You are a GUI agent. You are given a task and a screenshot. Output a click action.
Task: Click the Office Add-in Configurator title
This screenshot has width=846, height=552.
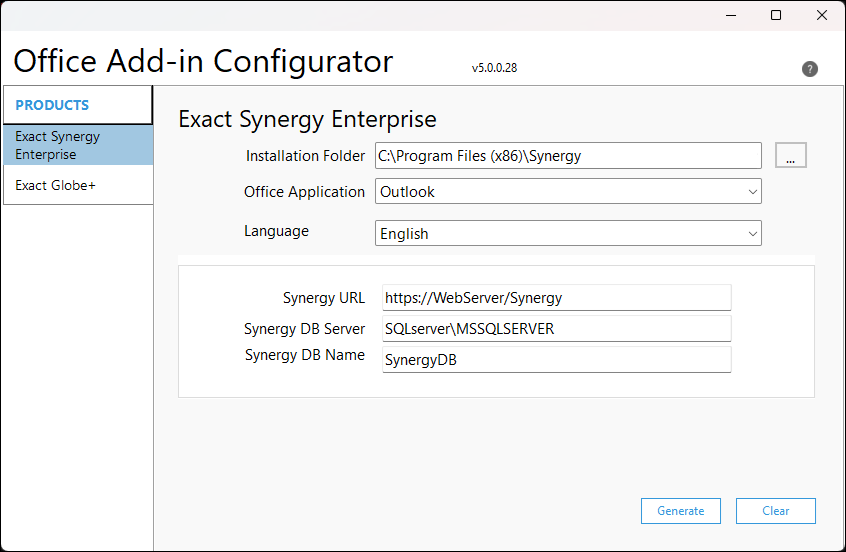pos(203,62)
